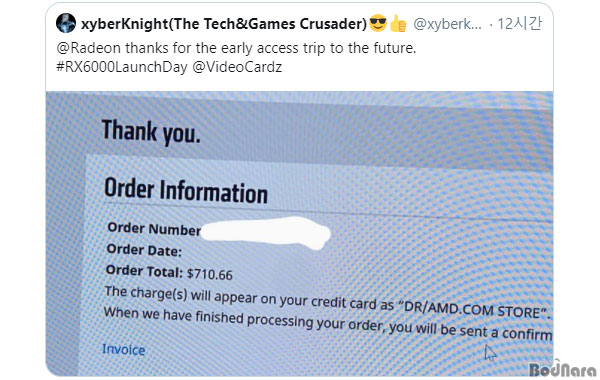Open the @VideoCardz mention
This screenshot has height=380, width=600.
coord(237,67)
